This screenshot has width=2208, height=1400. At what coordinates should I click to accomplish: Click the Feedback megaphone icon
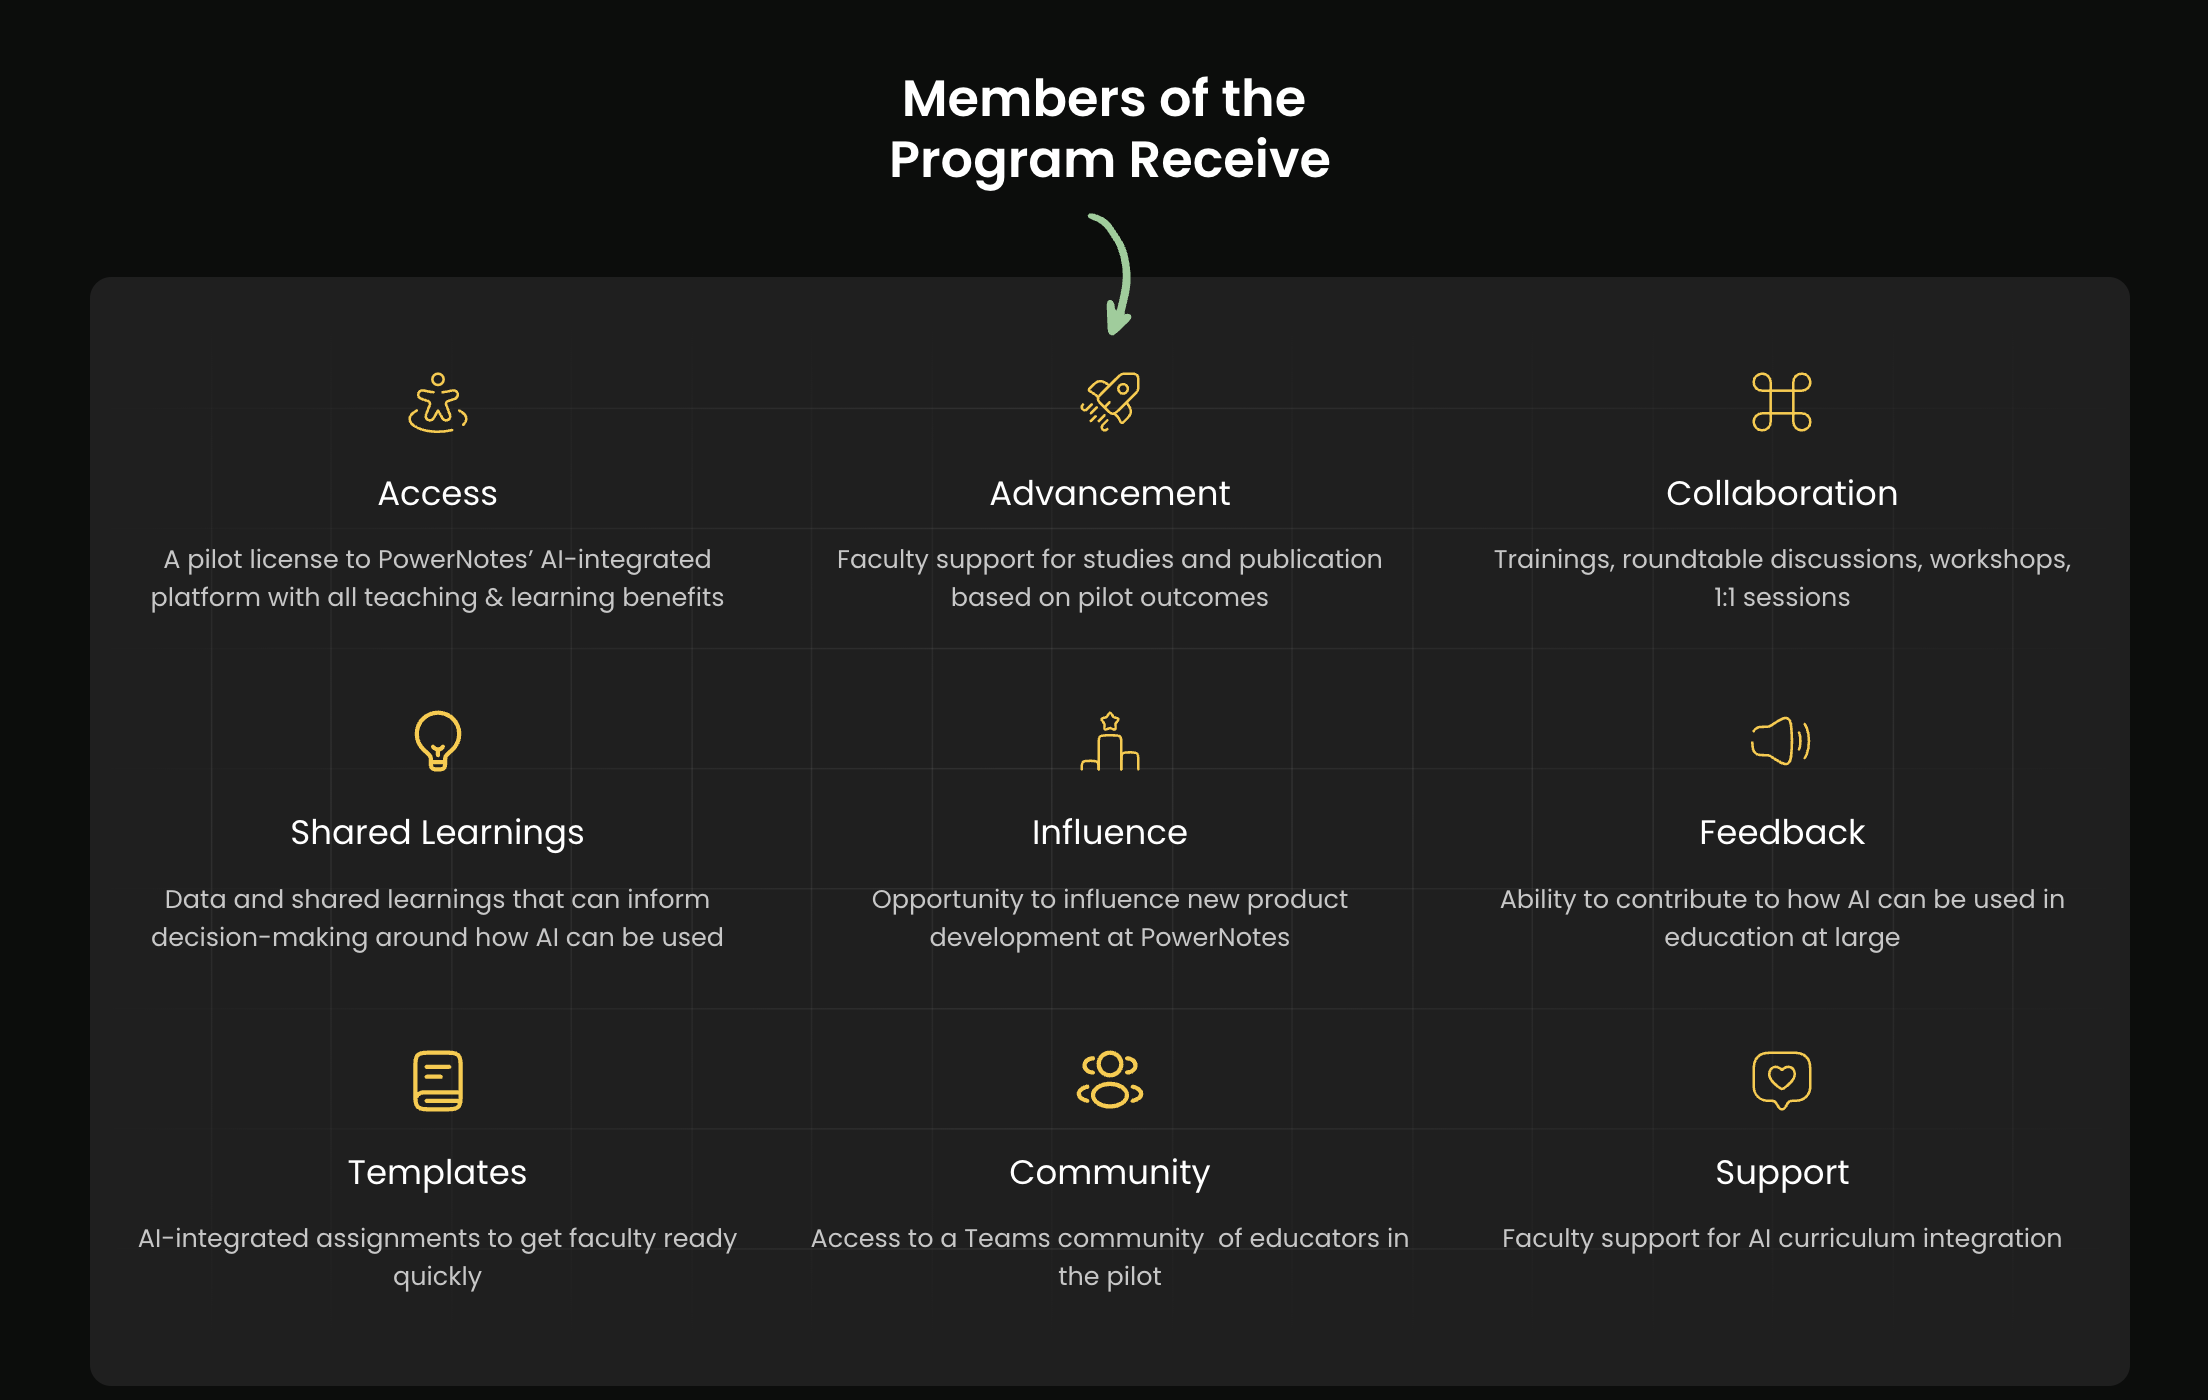(x=1781, y=741)
